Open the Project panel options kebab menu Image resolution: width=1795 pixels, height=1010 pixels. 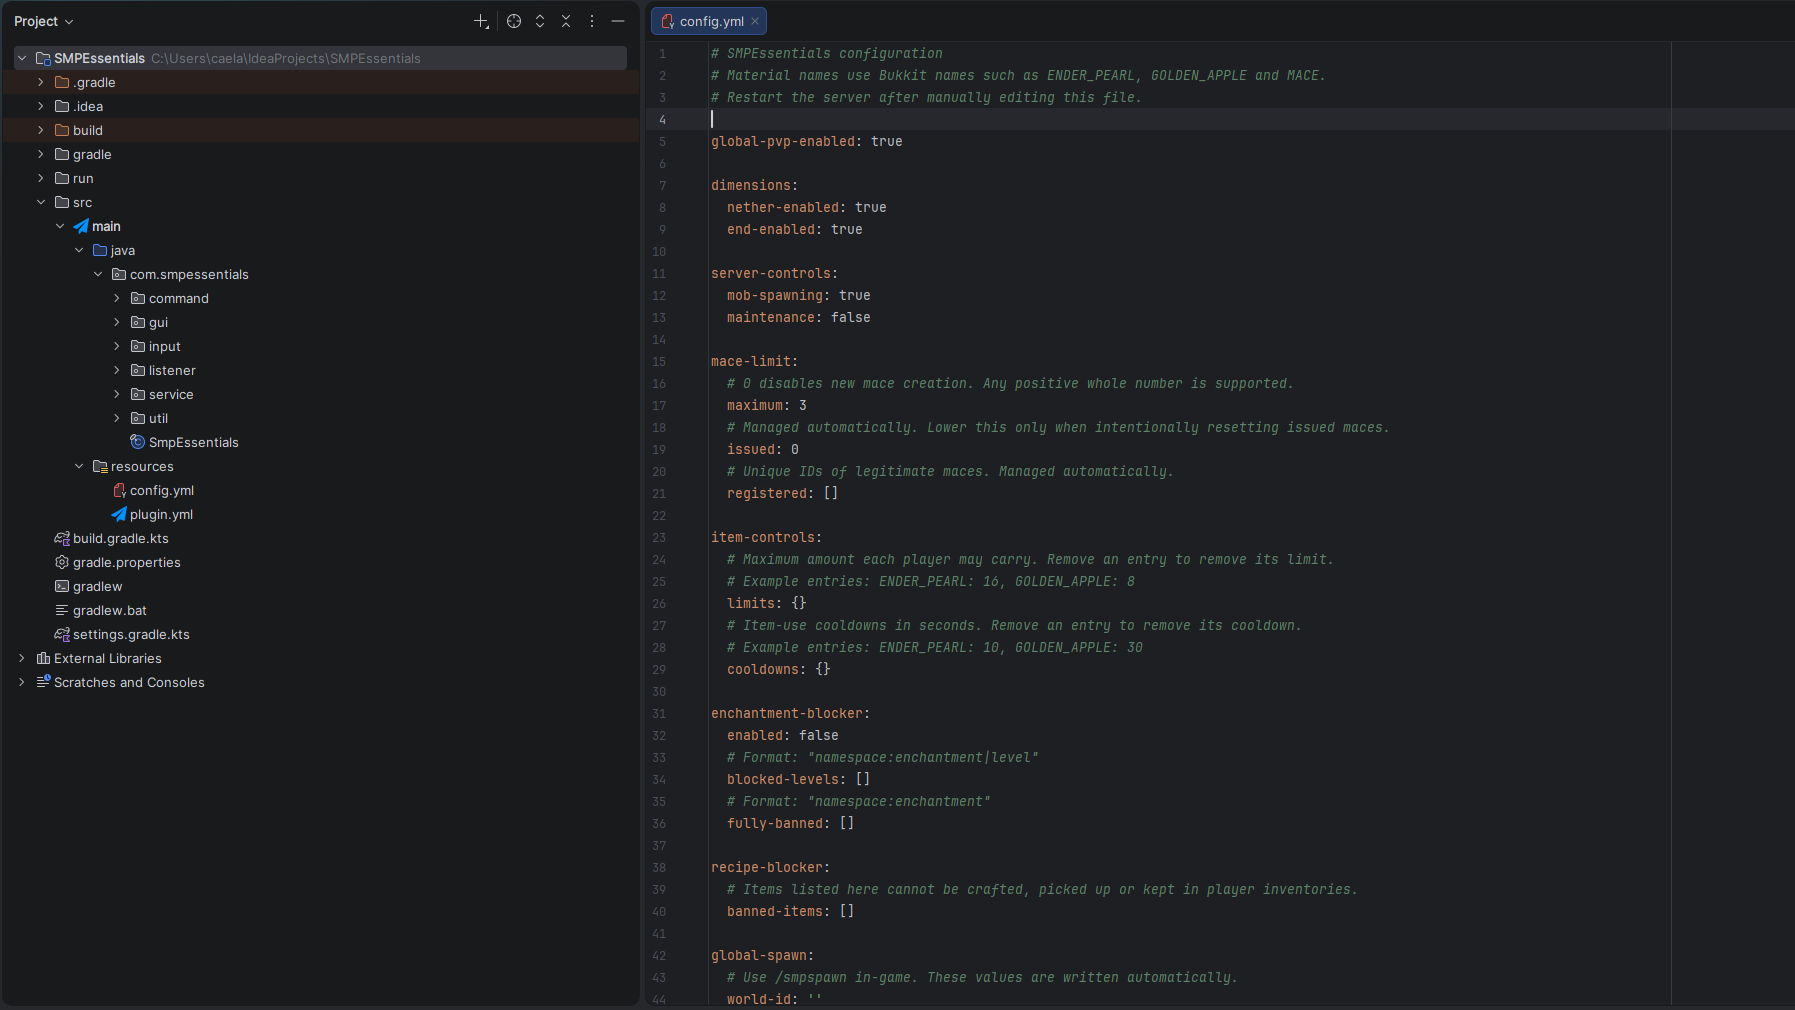(592, 21)
